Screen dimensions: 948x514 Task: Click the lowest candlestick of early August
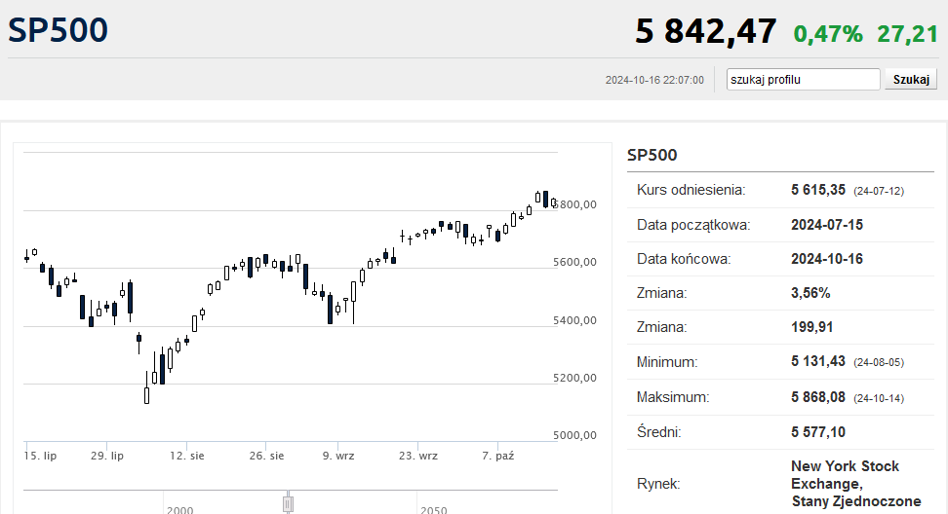(x=146, y=388)
